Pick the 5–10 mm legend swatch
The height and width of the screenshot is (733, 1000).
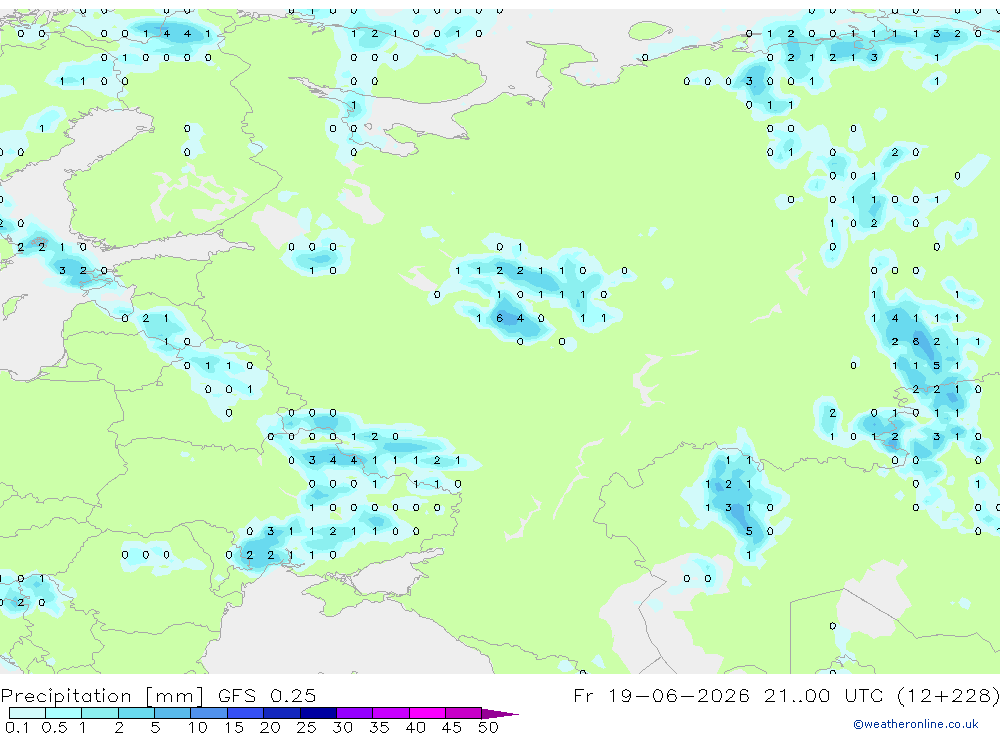(x=172, y=713)
